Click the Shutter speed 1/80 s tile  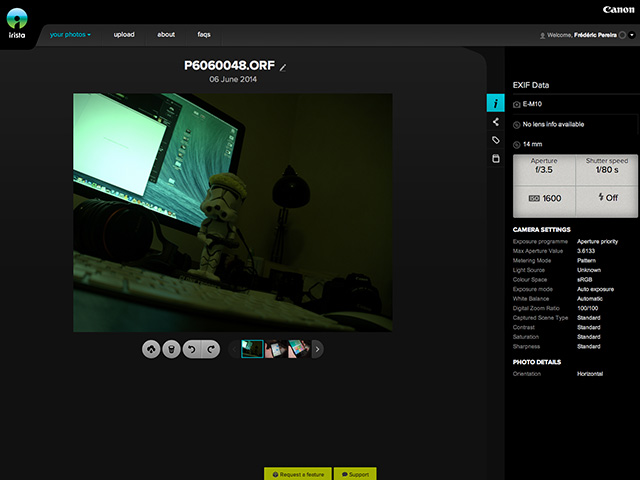click(x=607, y=170)
